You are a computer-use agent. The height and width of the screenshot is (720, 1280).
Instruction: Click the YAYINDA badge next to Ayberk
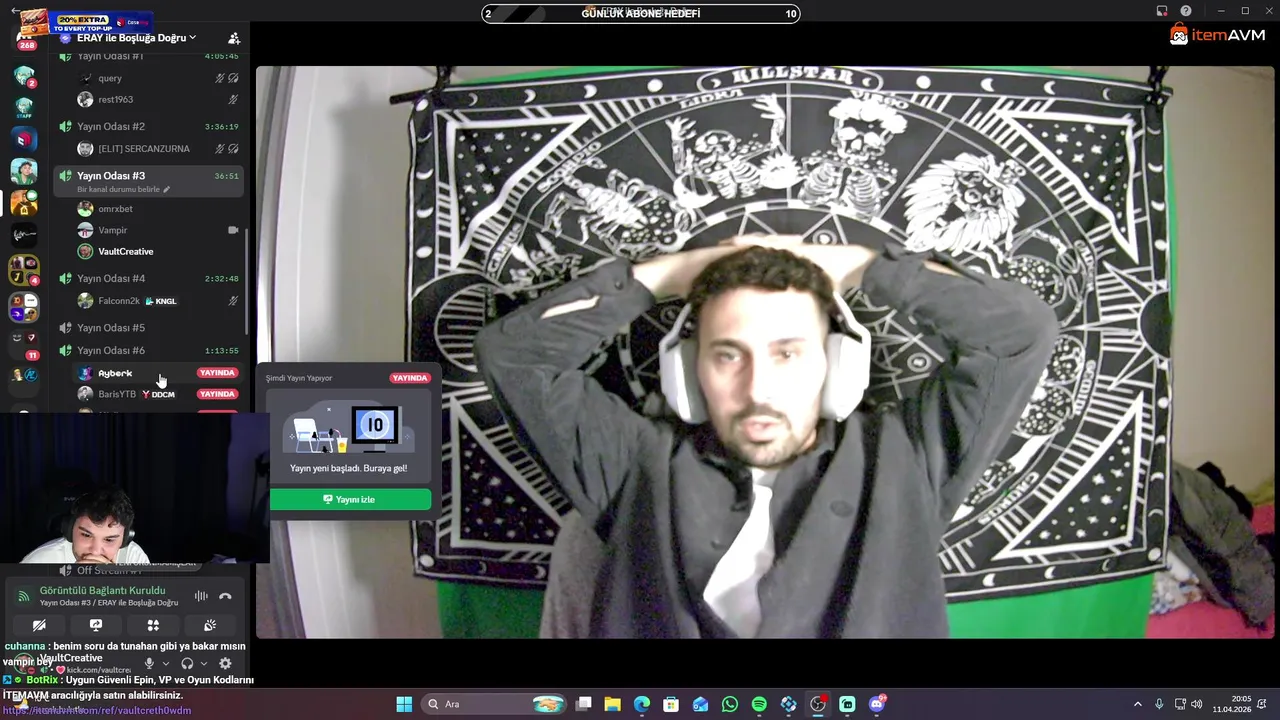pyautogui.click(x=217, y=373)
